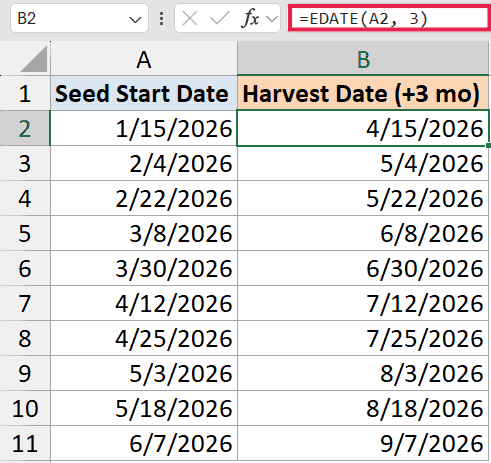Open the Insert Function fx button

249,18
